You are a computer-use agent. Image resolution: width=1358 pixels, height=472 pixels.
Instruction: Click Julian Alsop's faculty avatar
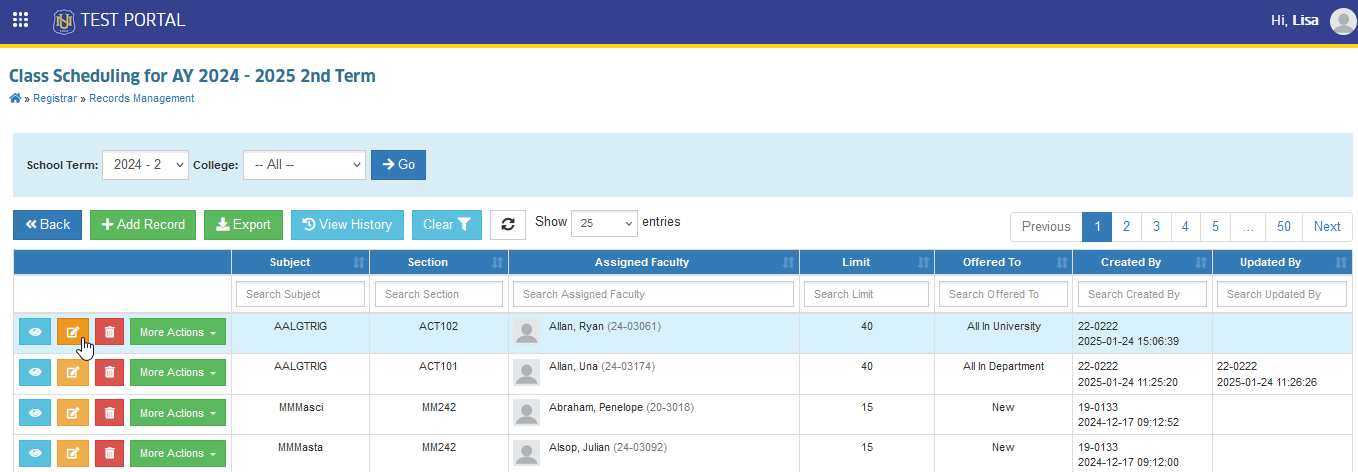pos(526,453)
